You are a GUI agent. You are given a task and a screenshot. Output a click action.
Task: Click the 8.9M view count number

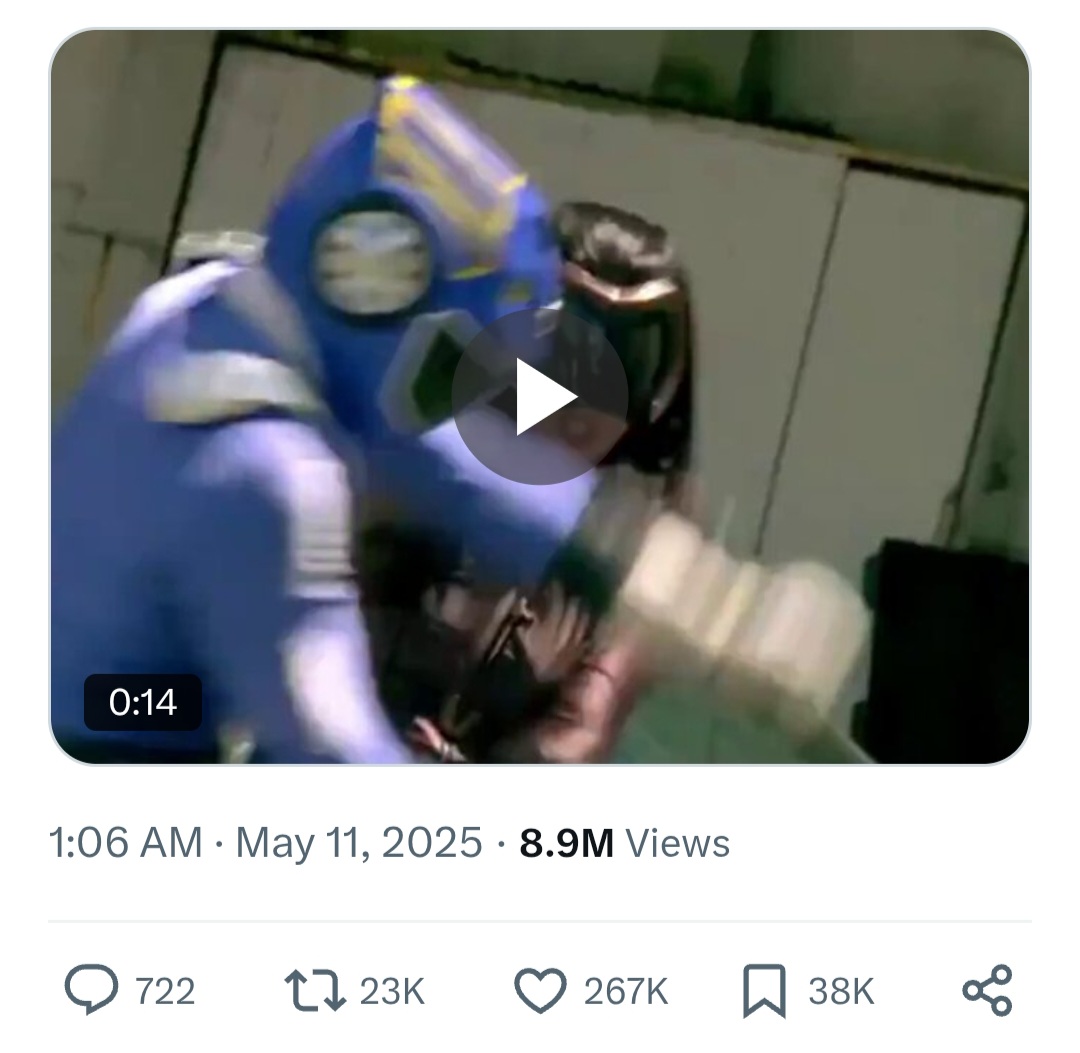(x=566, y=842)
